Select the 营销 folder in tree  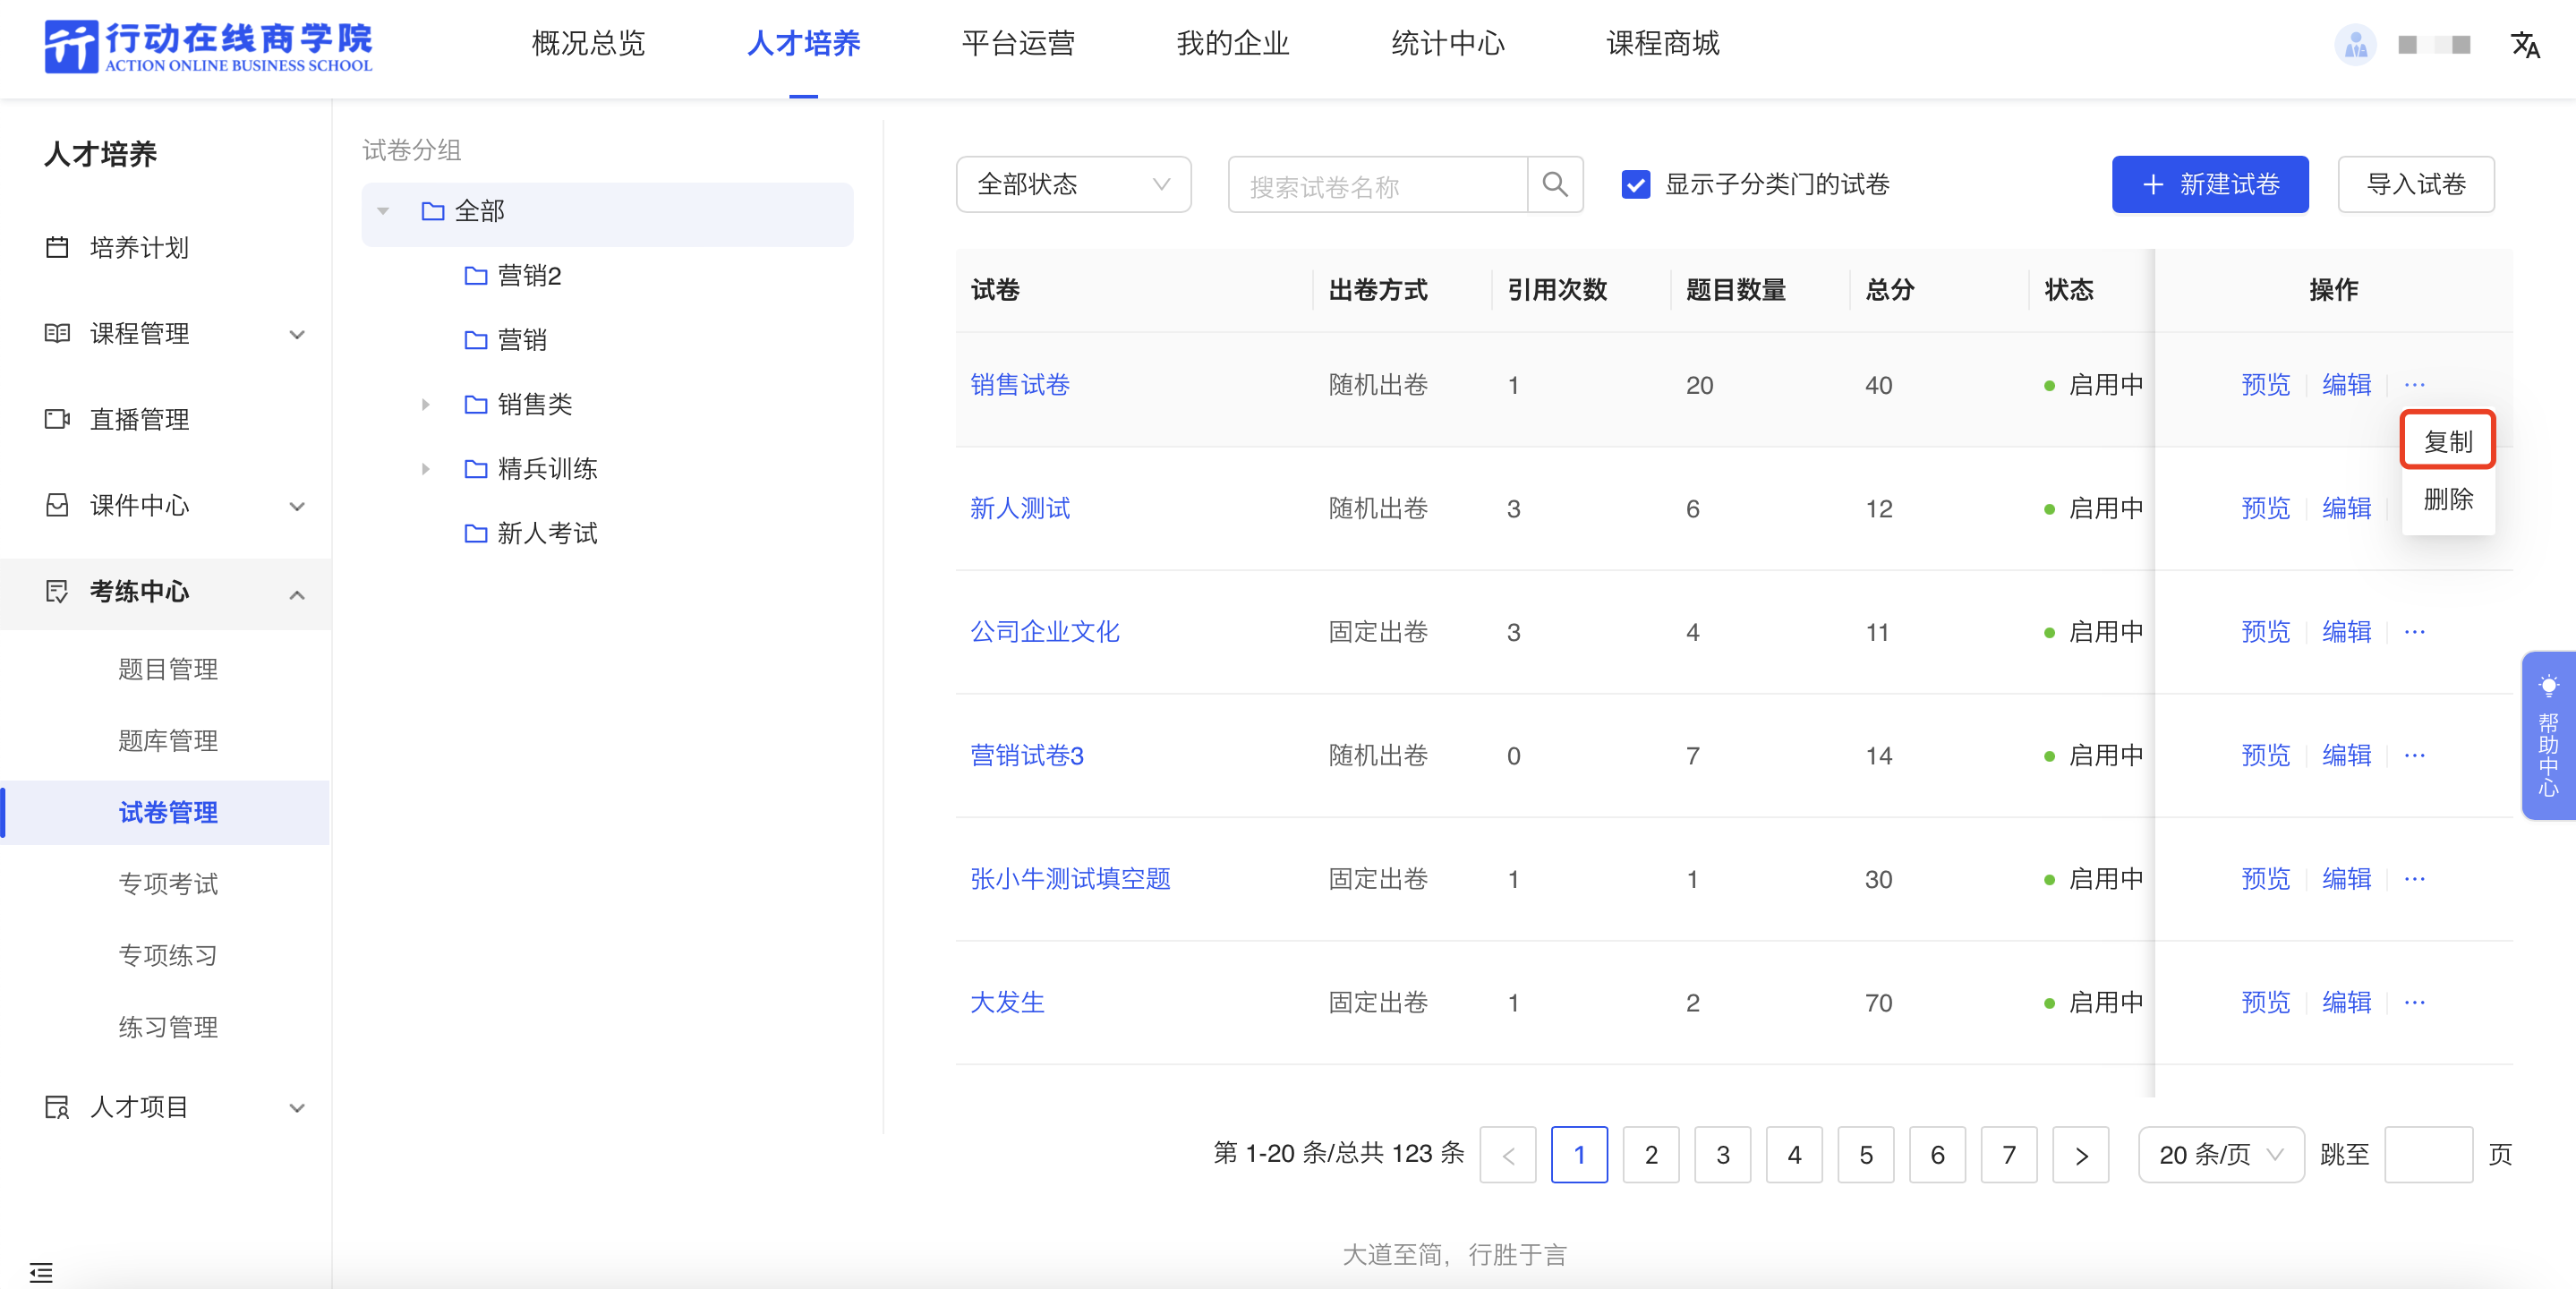point(522,340)
